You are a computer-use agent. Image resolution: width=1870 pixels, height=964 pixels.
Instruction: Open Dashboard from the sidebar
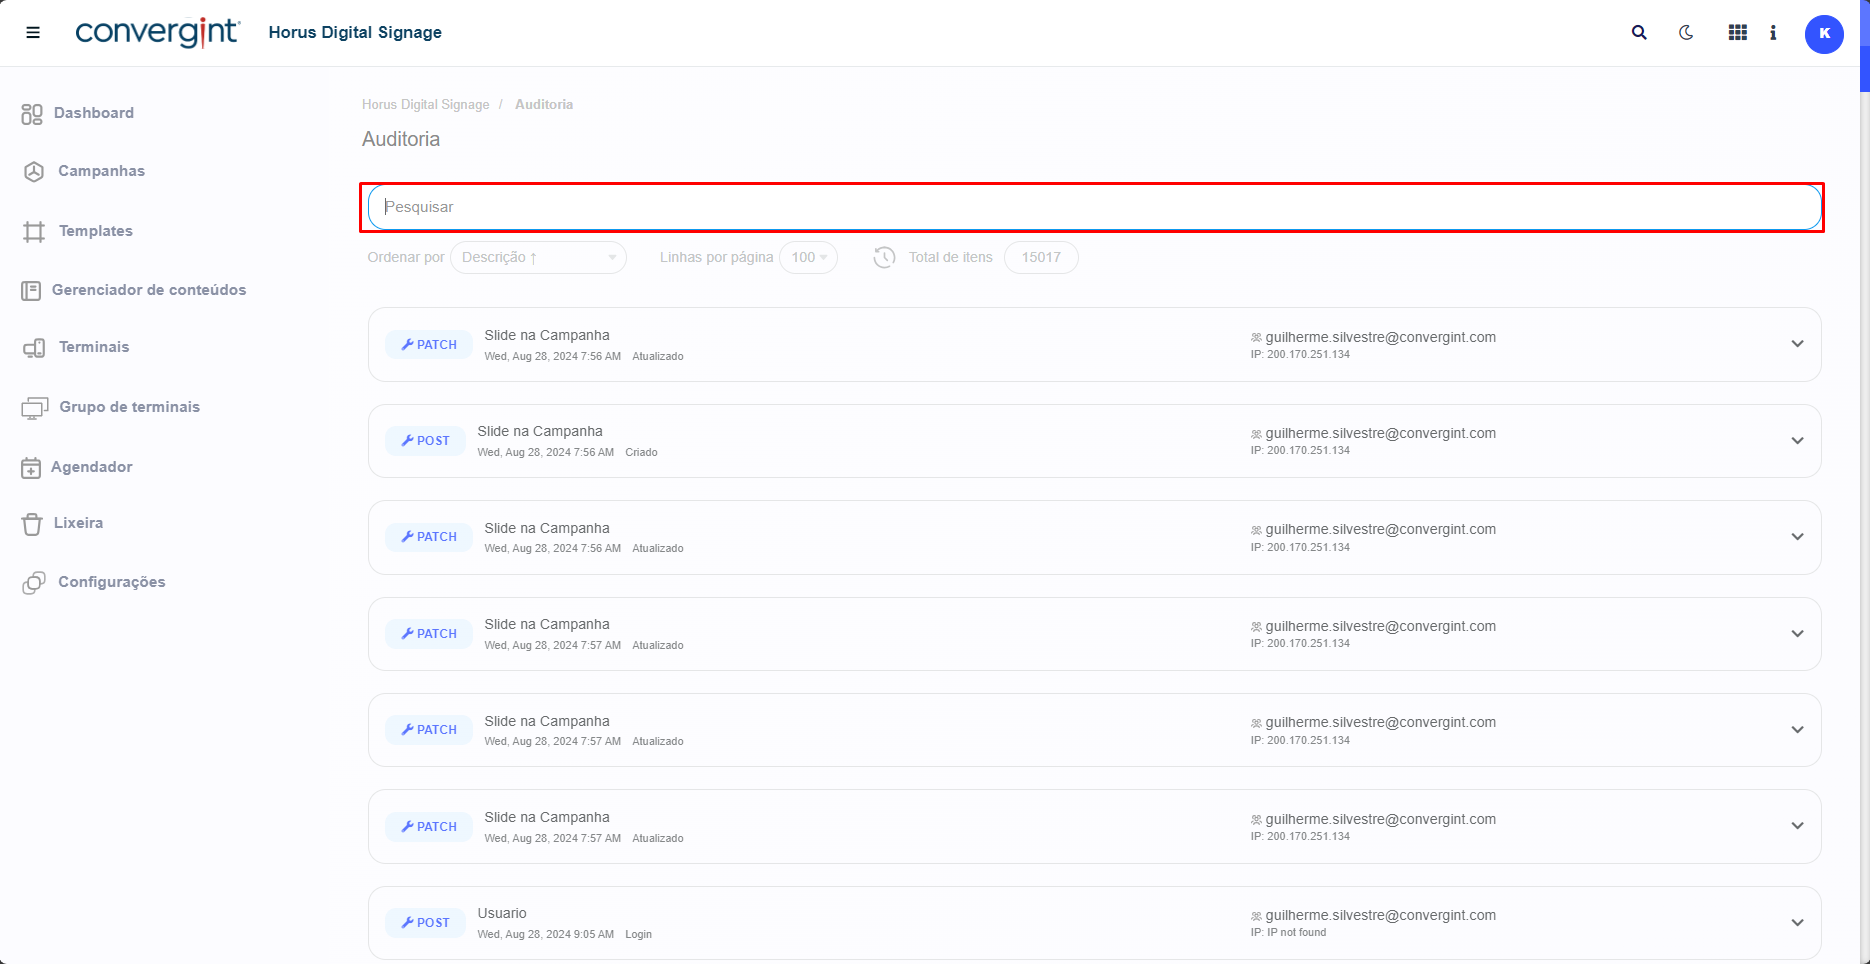(x=93, y=113)
